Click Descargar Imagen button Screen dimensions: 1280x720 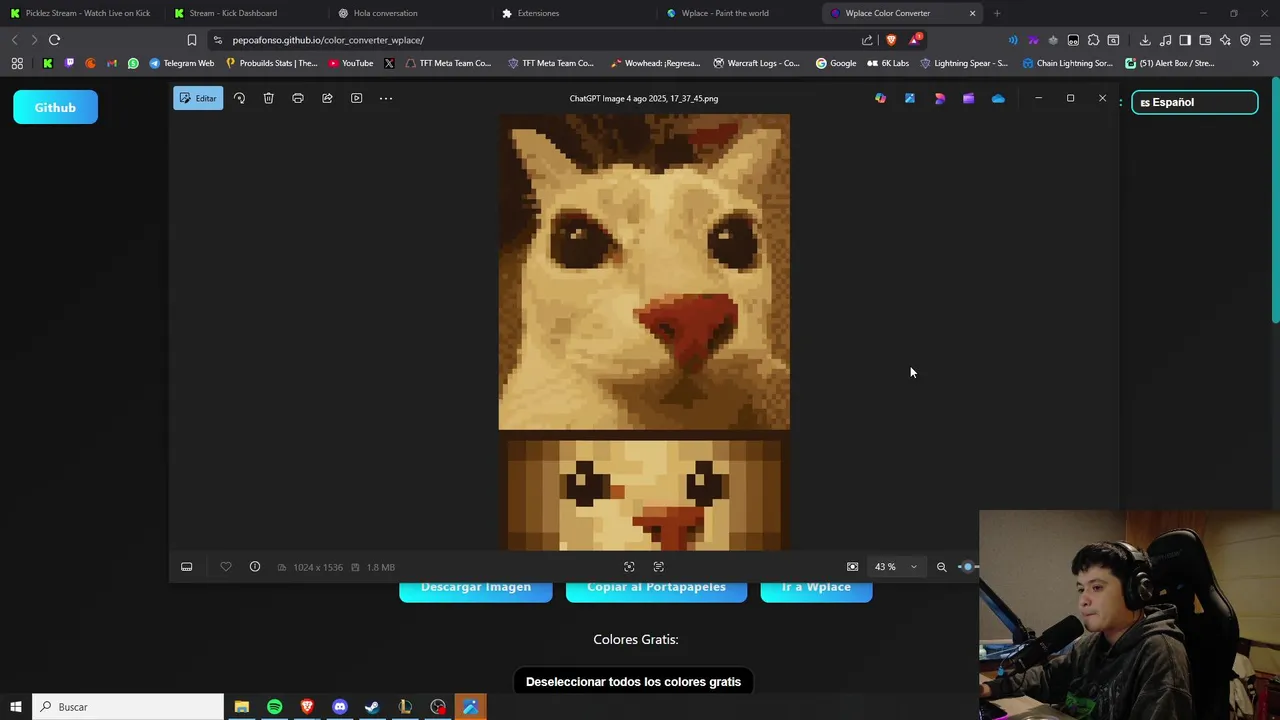click(476, 589)
